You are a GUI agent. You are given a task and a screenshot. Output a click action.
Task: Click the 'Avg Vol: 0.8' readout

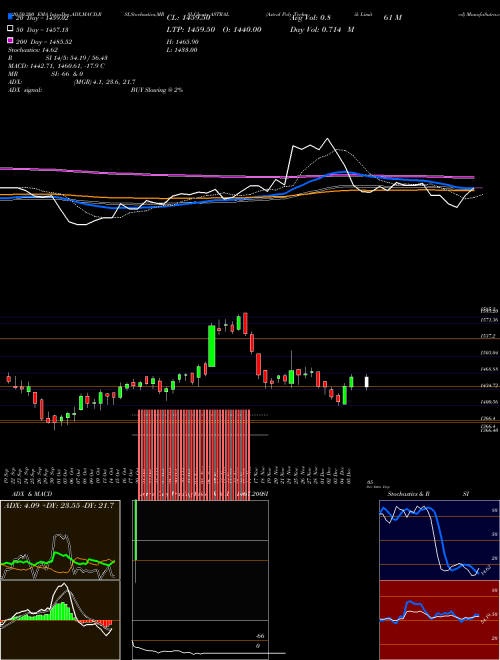point(311,18)
